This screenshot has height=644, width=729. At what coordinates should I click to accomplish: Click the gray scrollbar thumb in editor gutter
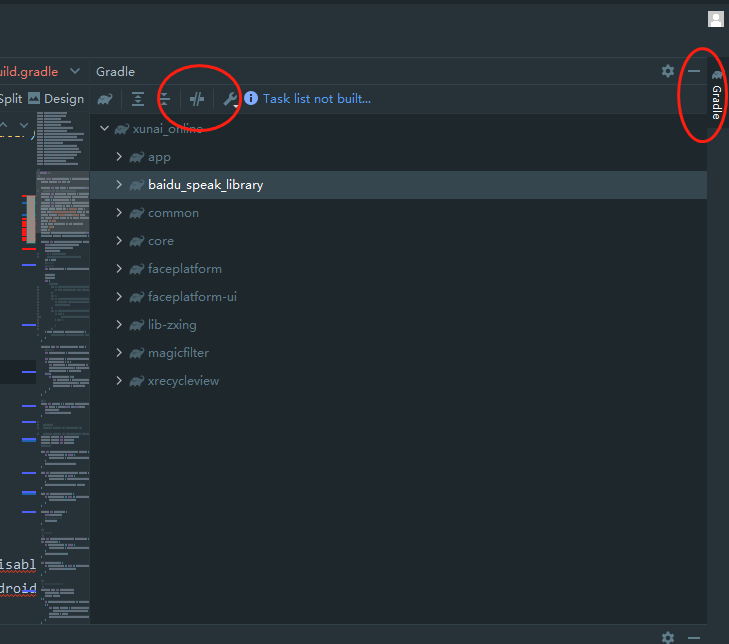pyautogui.click(x=31, y=219)
